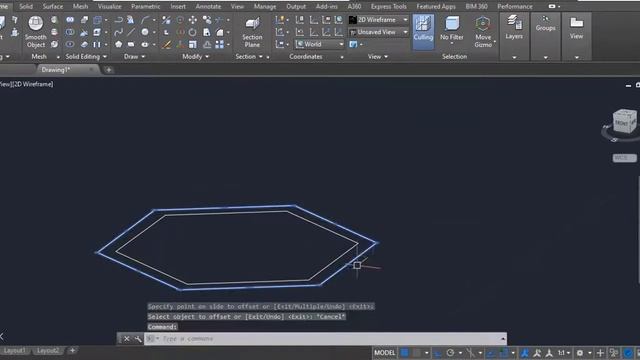
Task: Switch to the Layout1 tab
Action: (15, 351)
